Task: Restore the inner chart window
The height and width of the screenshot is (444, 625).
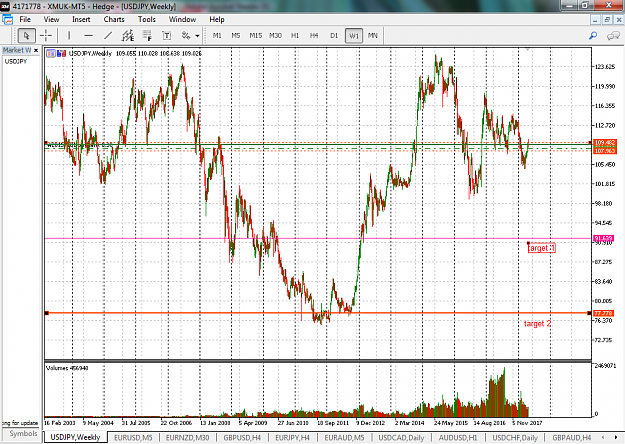Action: pyautogui.click(x=607, y=20)
